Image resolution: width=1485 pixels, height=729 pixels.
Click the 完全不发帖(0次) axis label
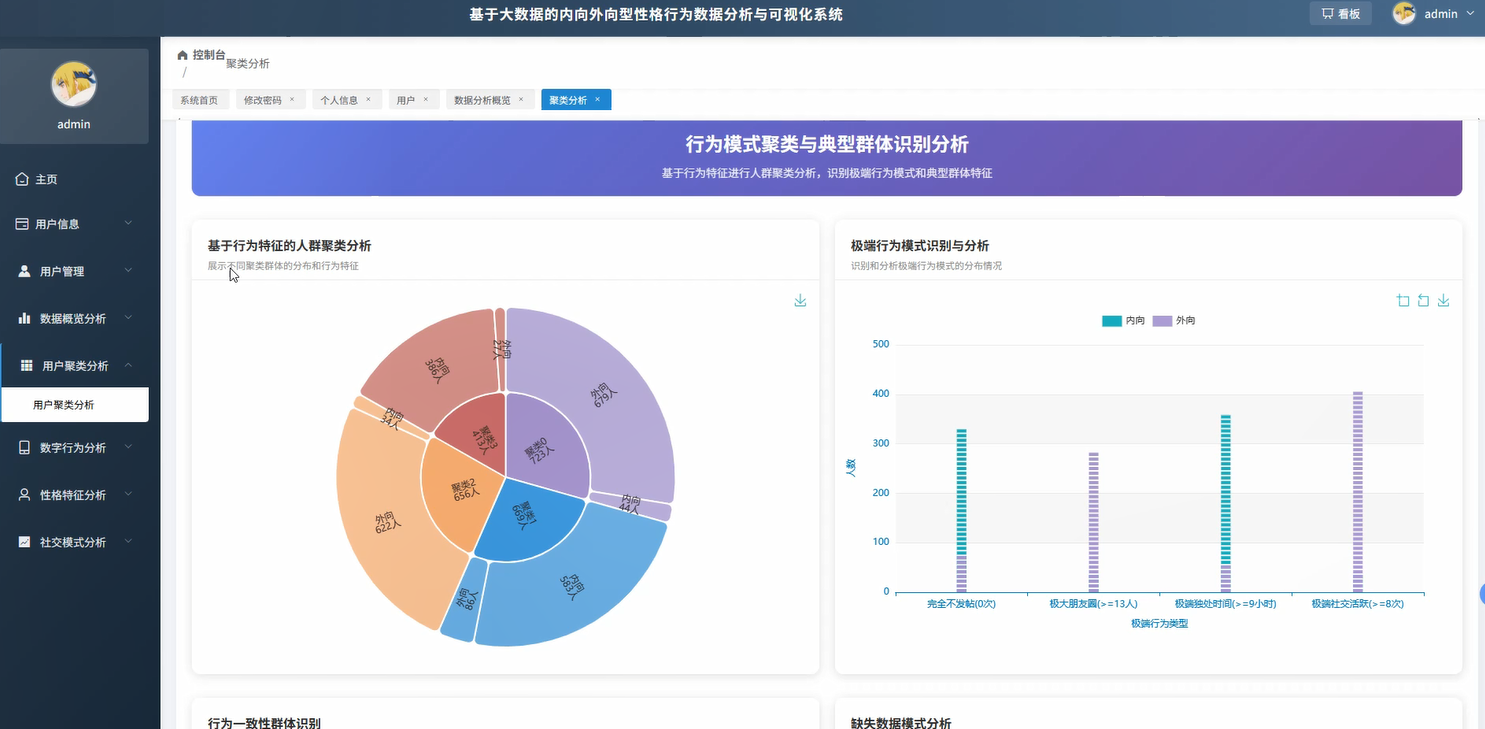point(961,604)
